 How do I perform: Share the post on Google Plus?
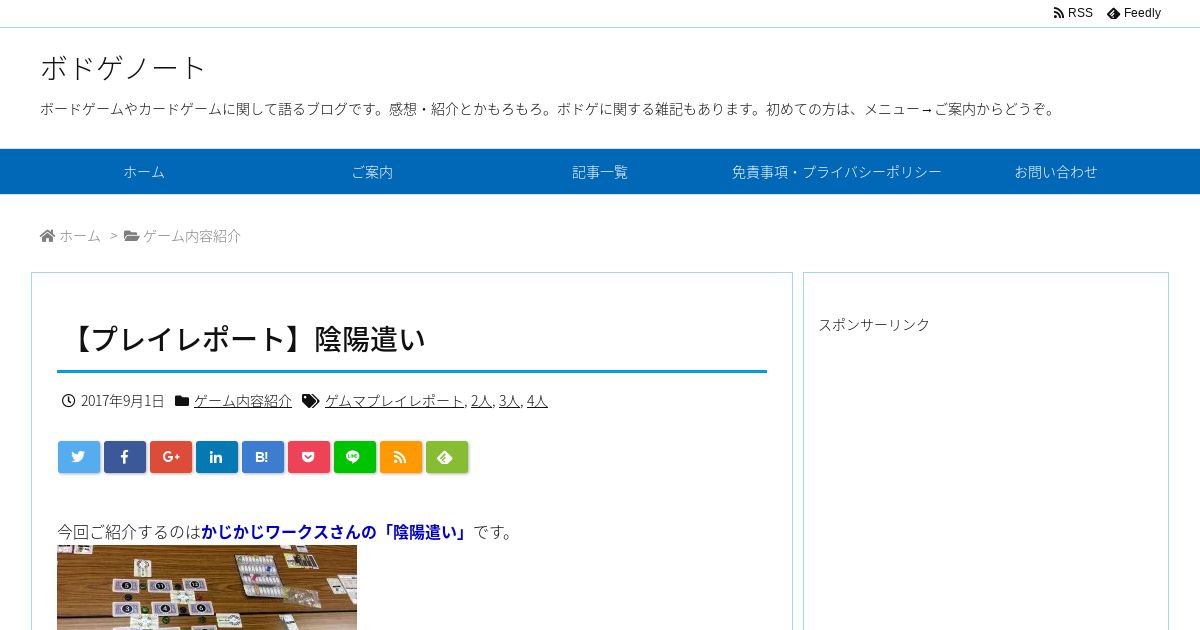click(171, 457)
